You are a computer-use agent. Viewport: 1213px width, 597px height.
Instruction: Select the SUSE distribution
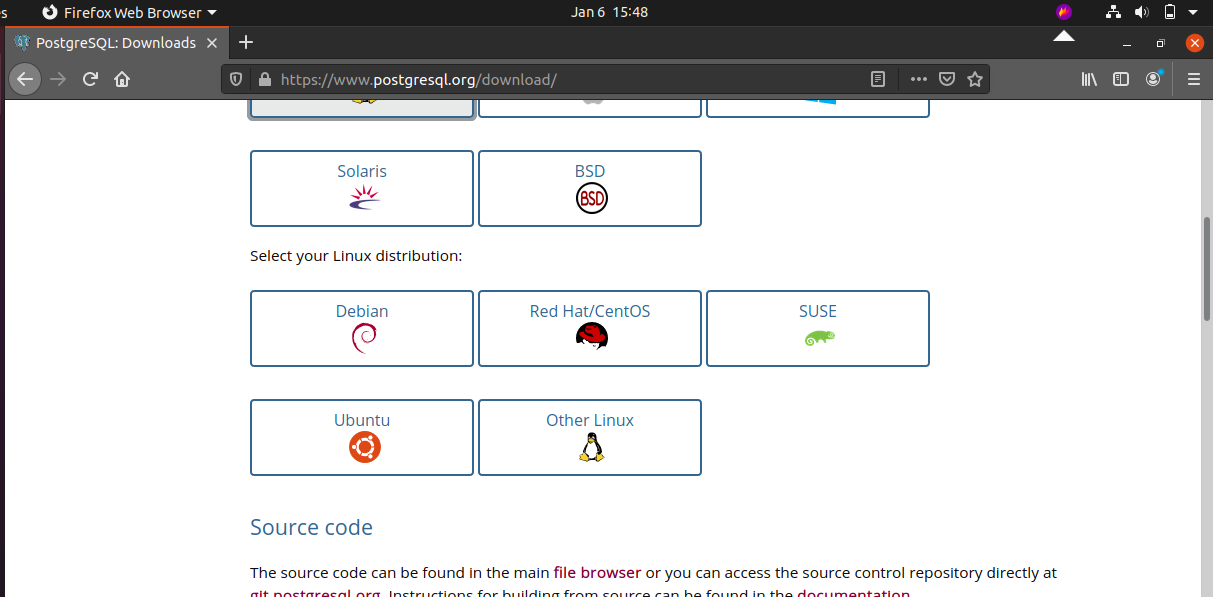point(818,328)
